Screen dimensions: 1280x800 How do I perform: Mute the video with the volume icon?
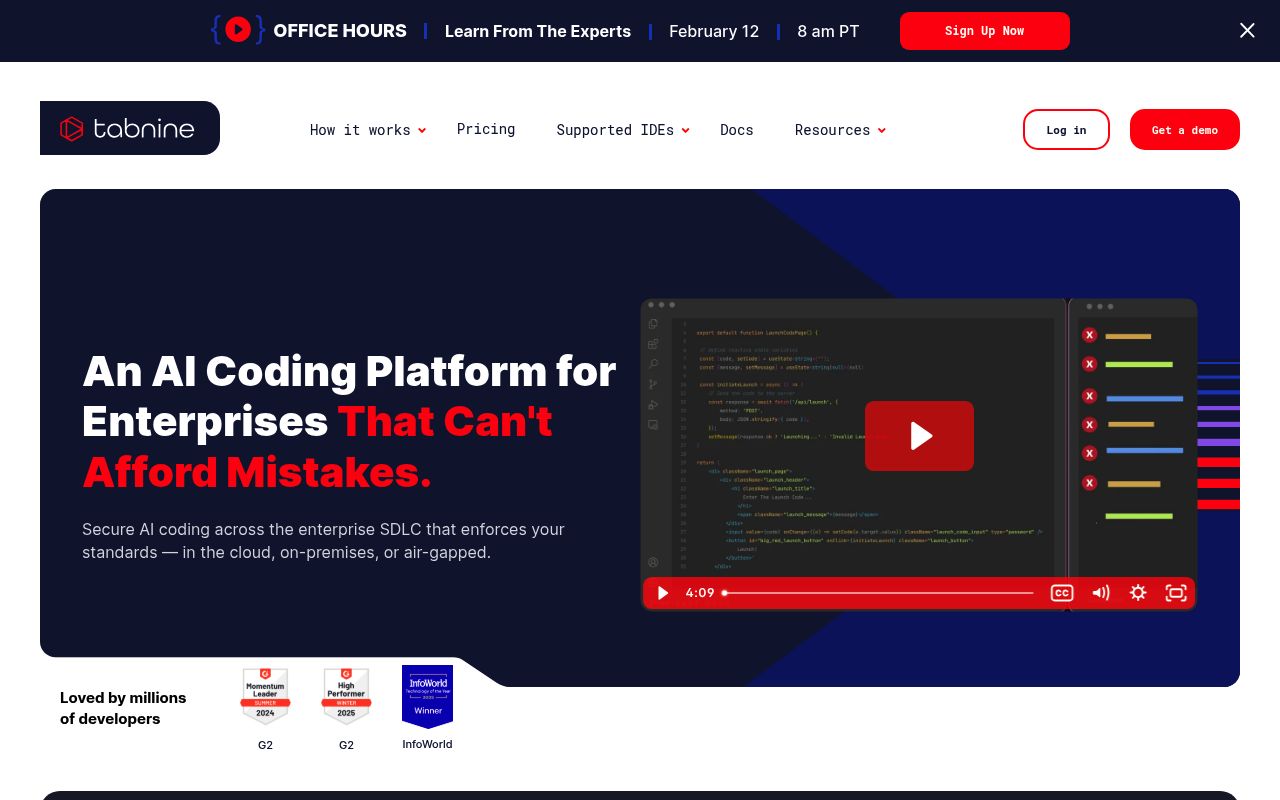(x=1100, y=593)
